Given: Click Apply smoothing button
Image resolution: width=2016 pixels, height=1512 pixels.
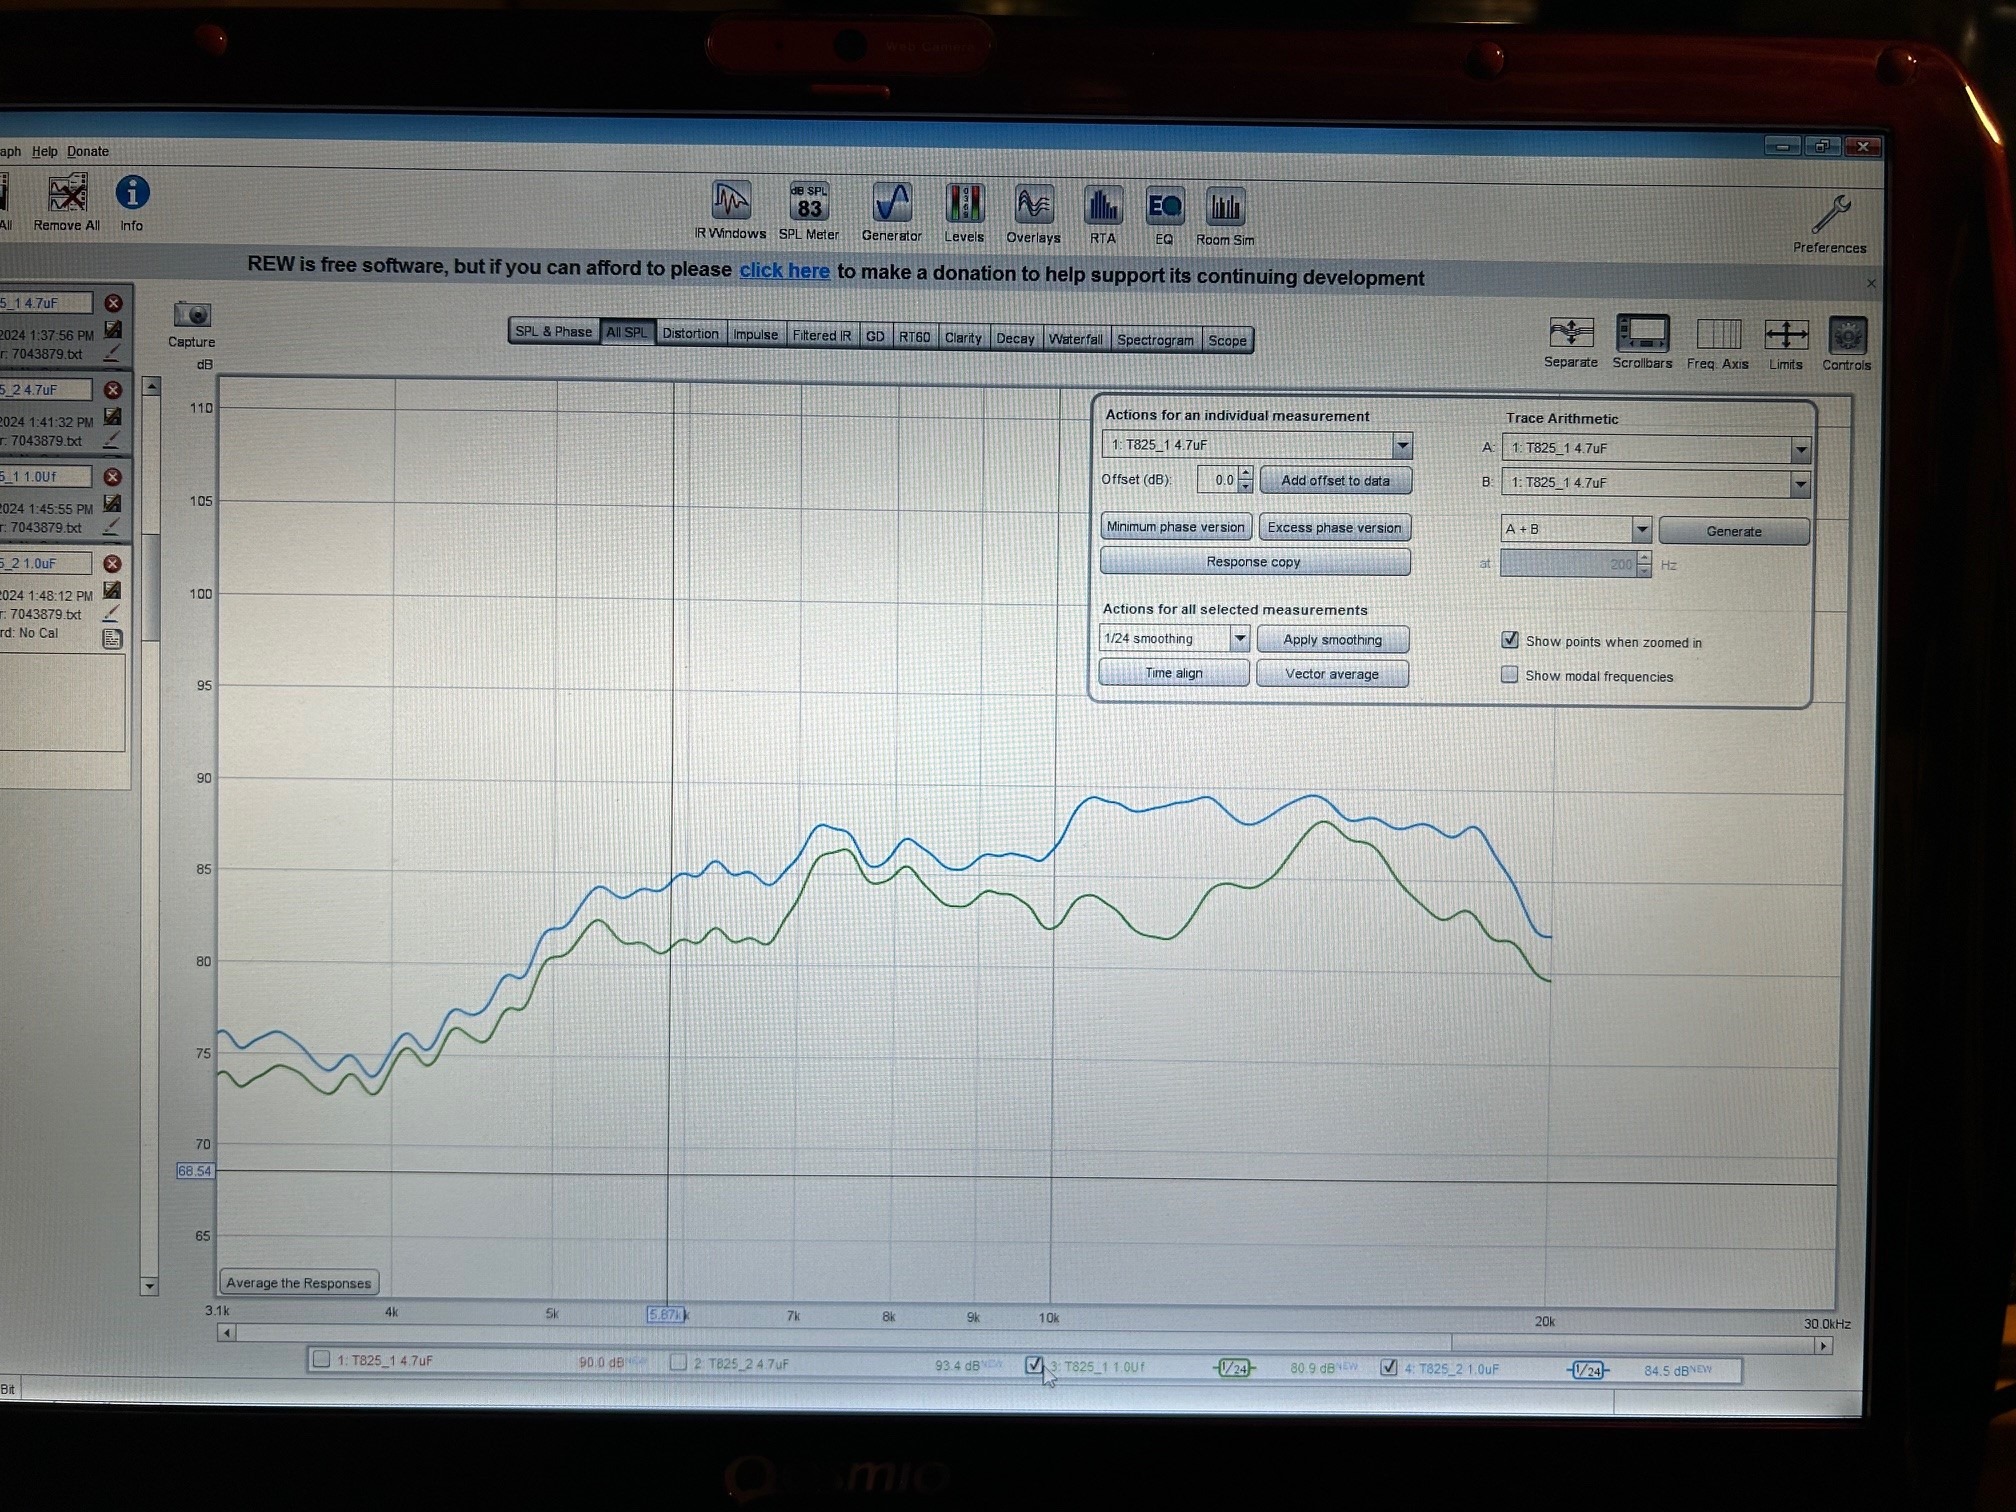Looking at the screenshot, I should [1332, 639].
